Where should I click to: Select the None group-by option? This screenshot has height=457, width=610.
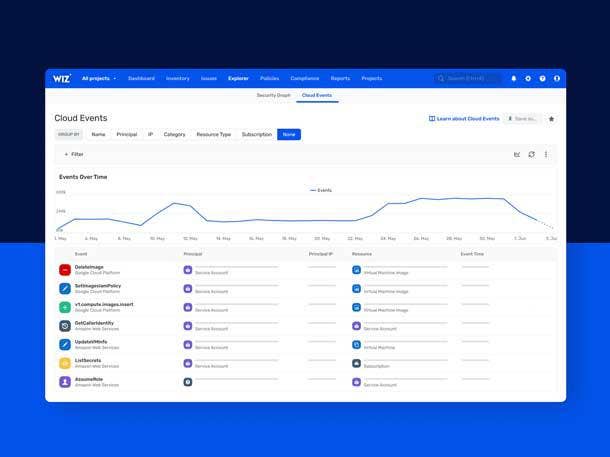pos(289,134)
